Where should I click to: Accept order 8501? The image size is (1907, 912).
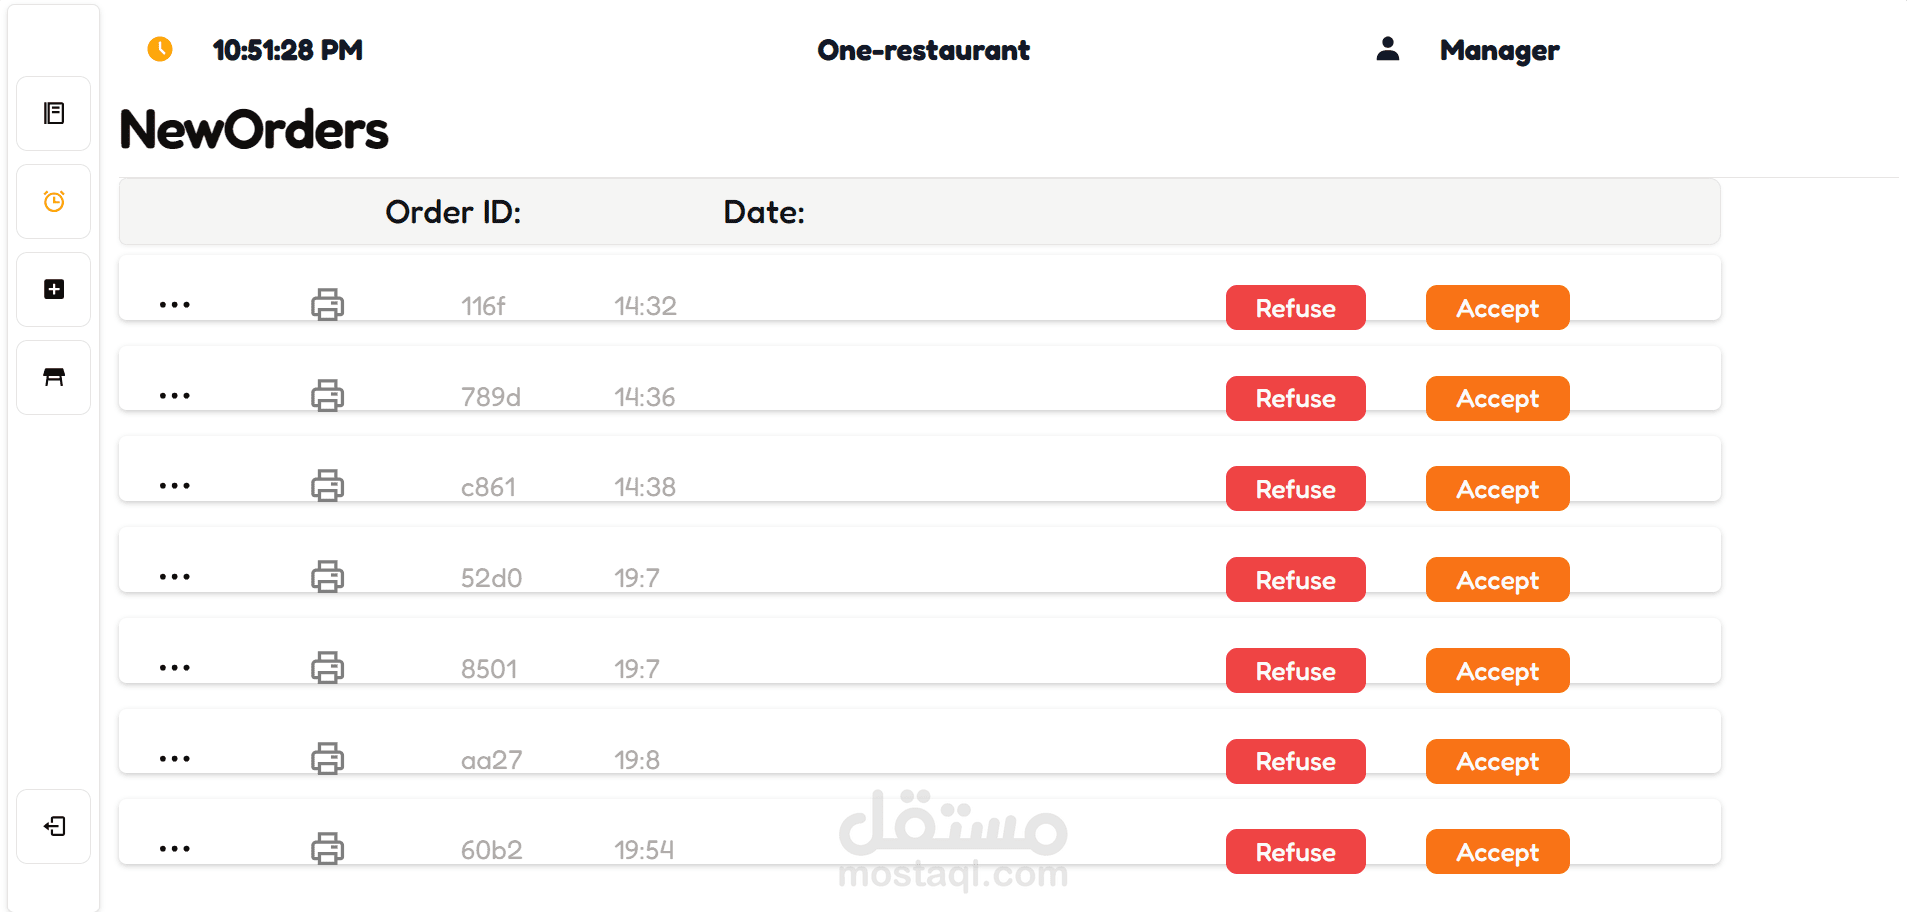[1496, 671]
